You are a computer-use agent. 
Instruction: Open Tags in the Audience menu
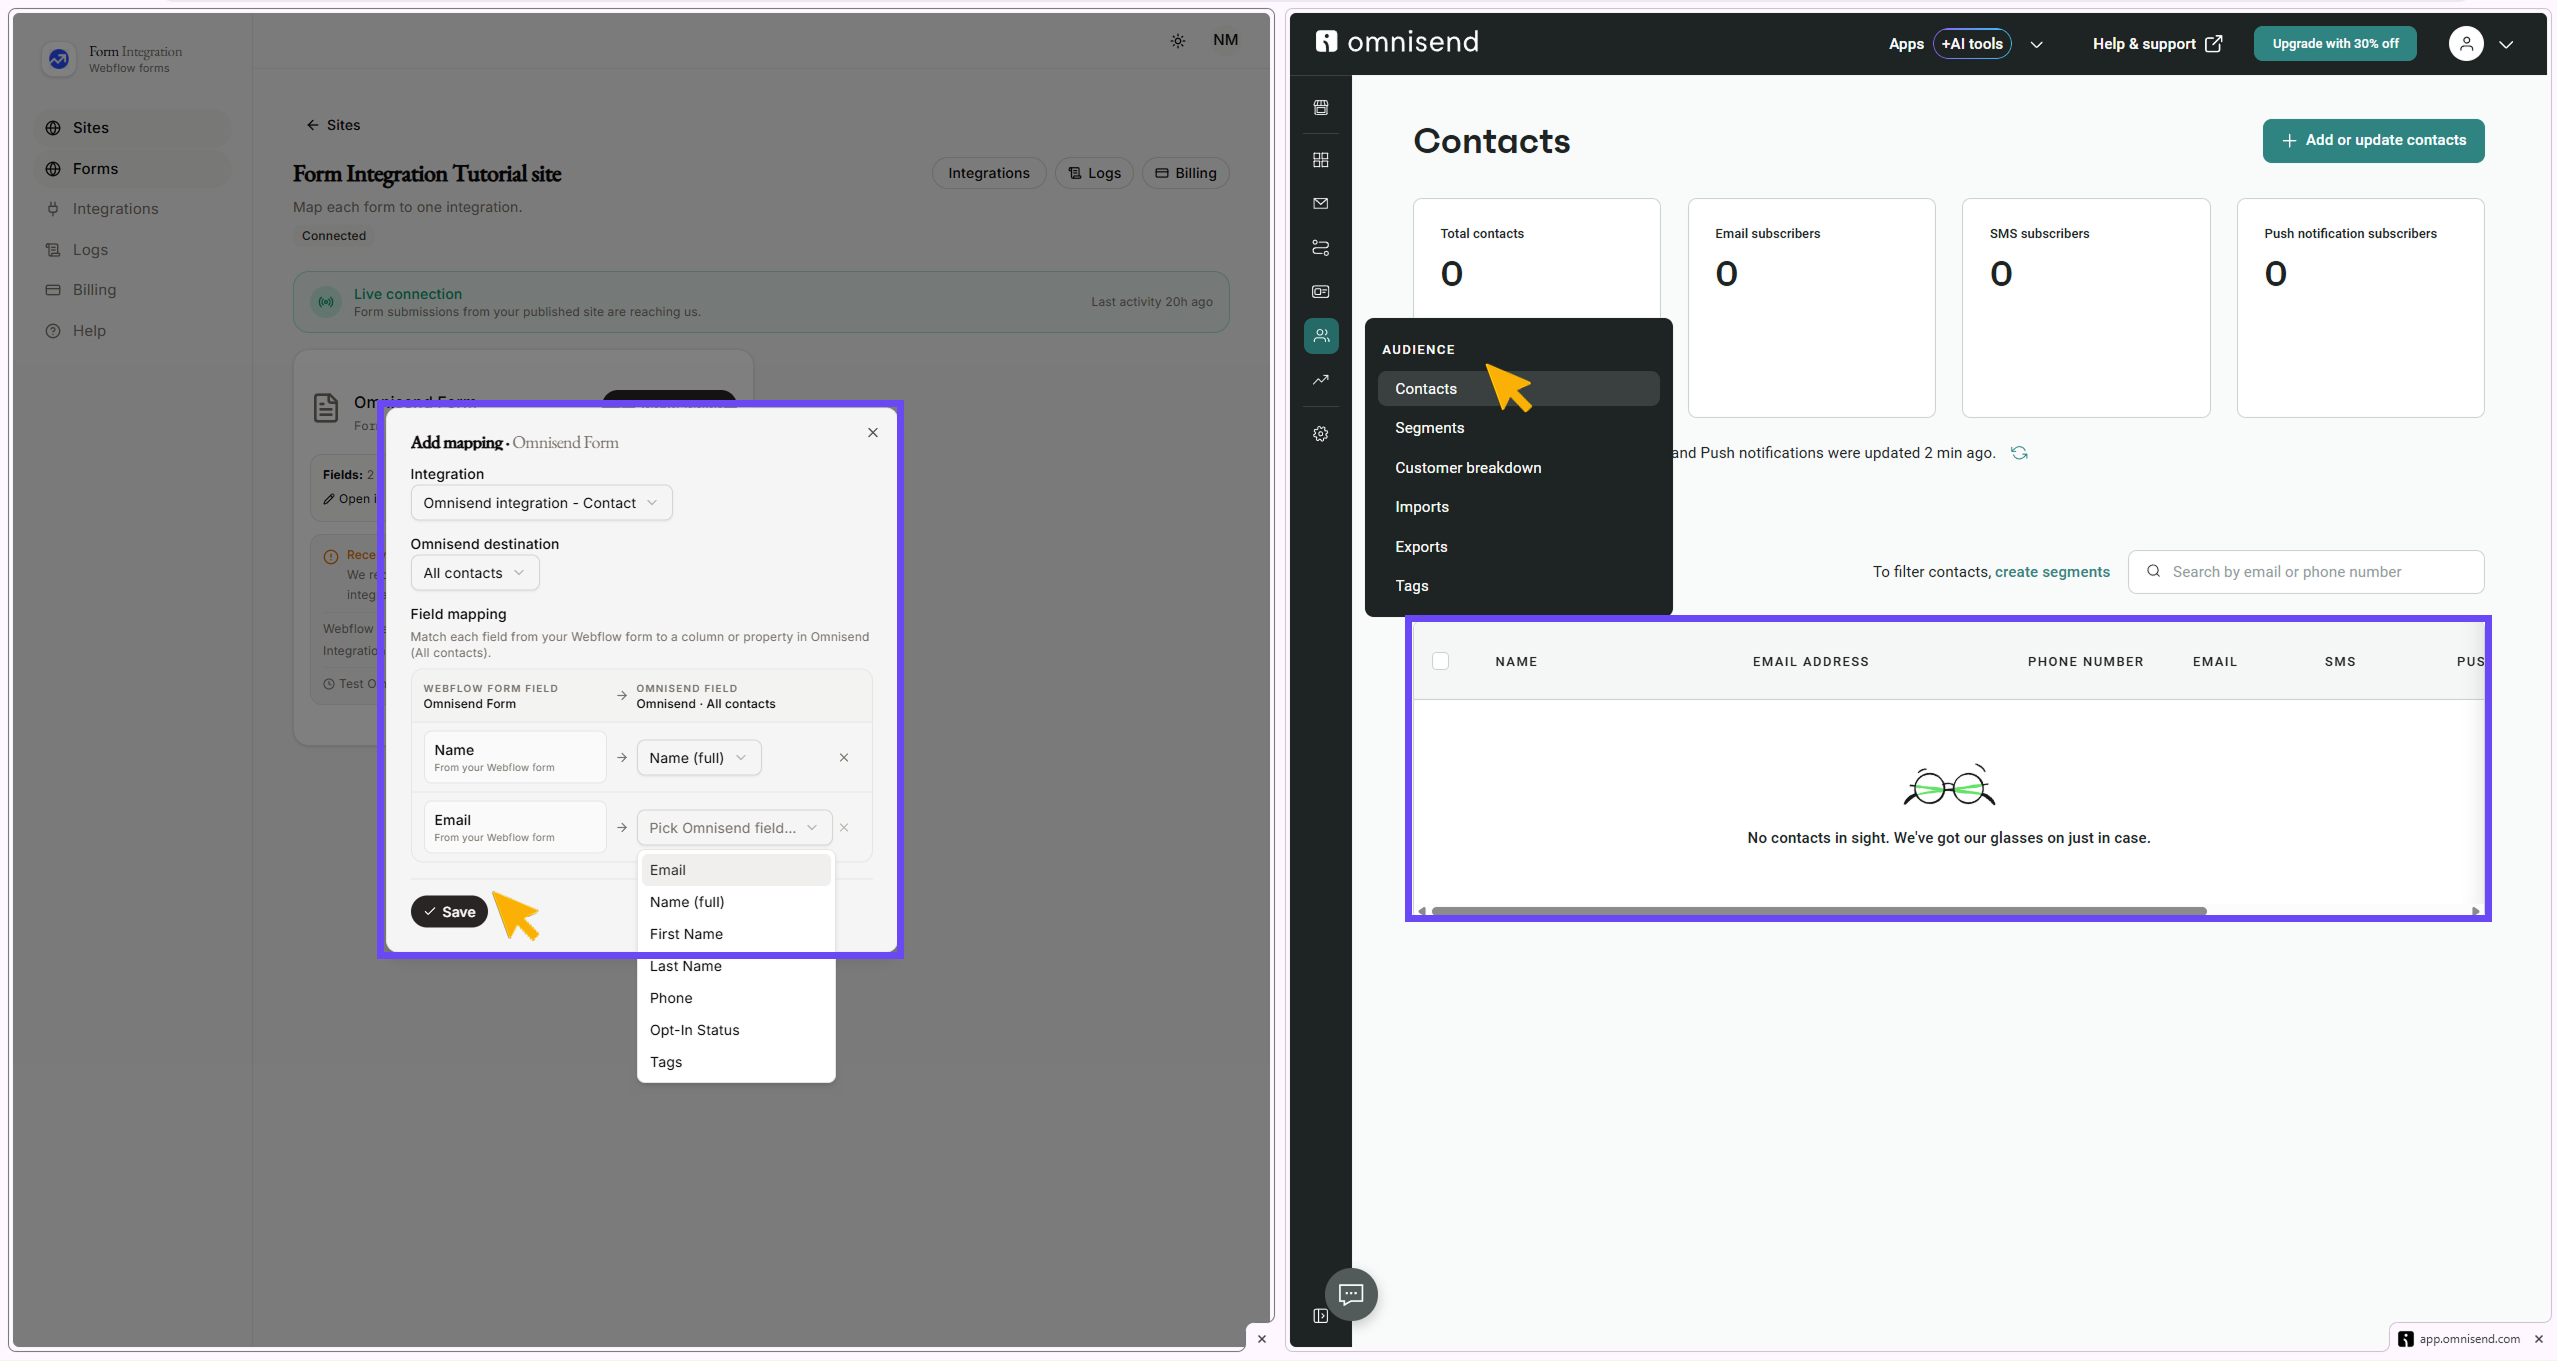pos(1518,586)
